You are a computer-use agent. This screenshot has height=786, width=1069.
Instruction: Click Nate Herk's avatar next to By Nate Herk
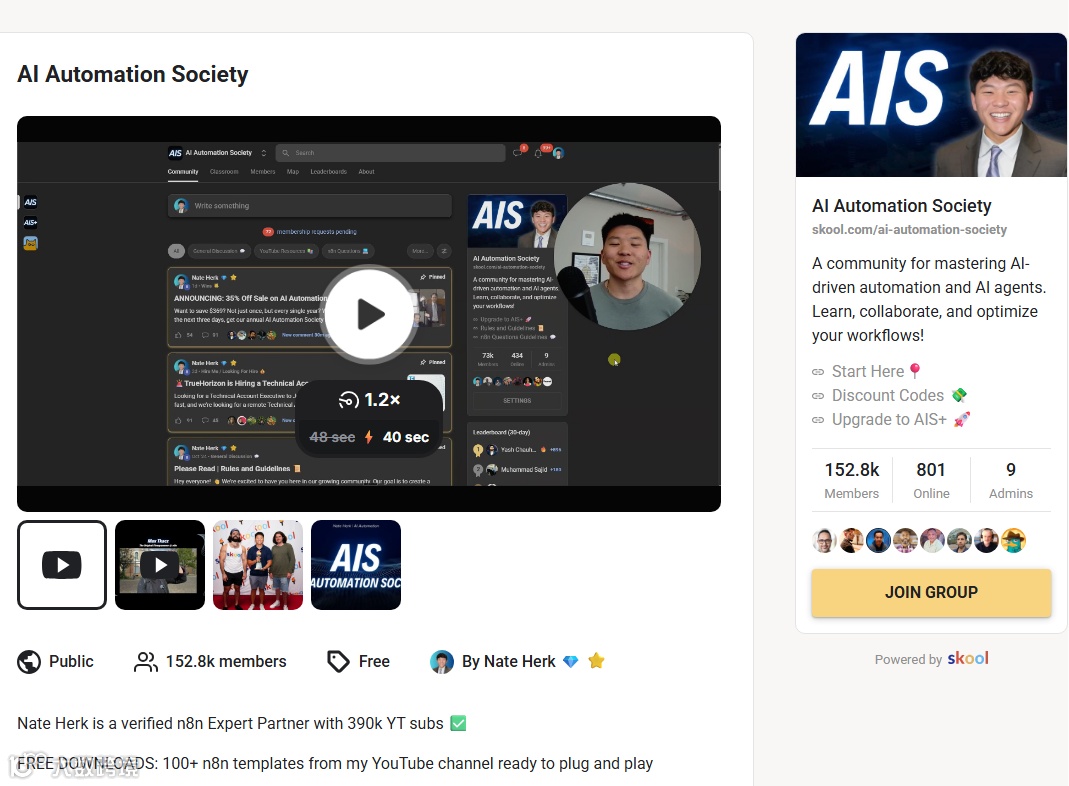click(x=442, y=661)
